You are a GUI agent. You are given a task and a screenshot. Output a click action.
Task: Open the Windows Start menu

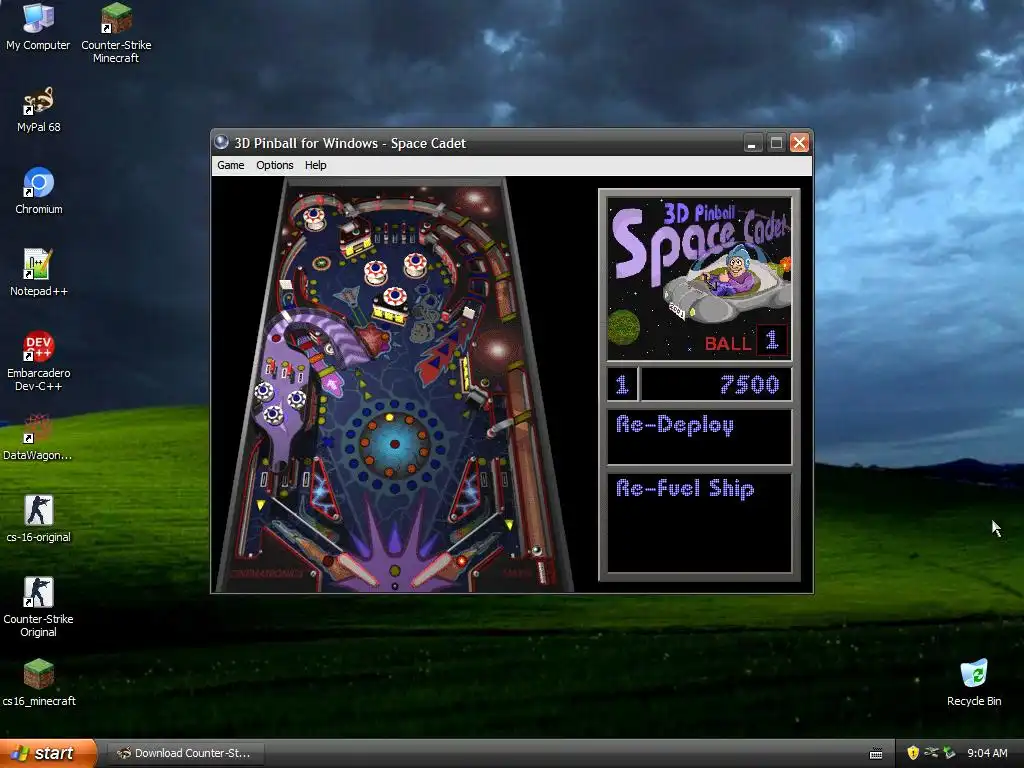48,753
